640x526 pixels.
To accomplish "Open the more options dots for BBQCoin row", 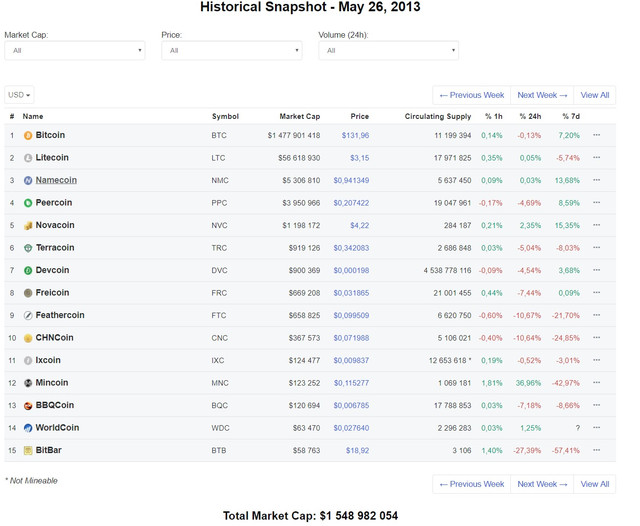I will click(596, 405).
